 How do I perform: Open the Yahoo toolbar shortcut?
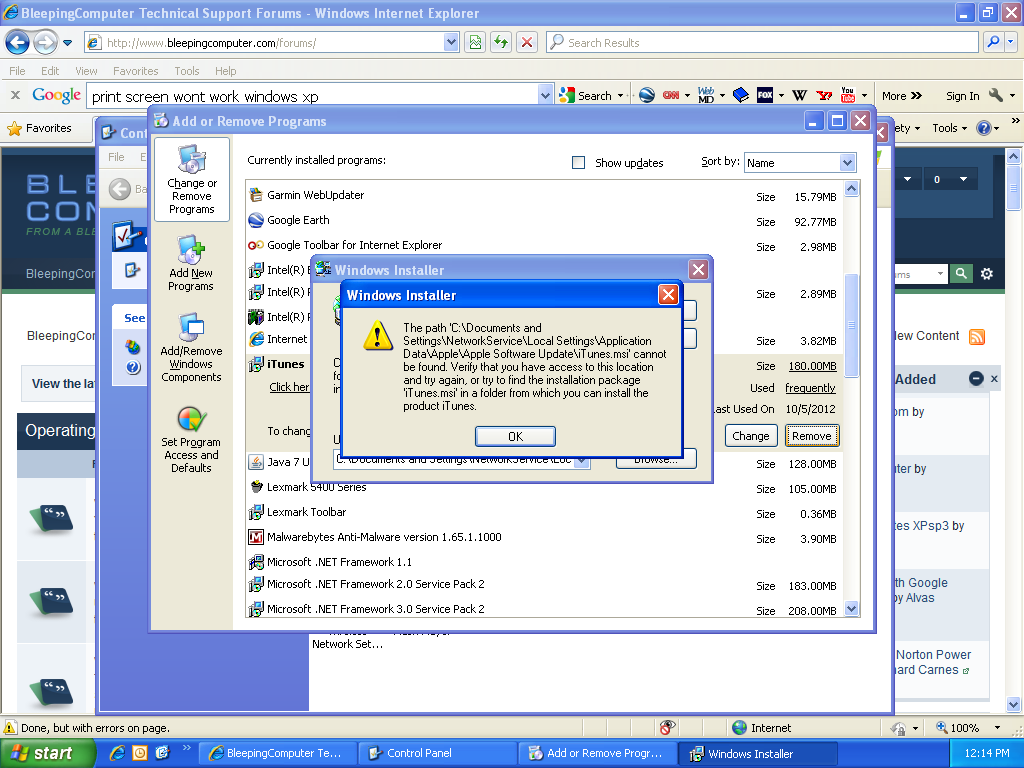824,95
